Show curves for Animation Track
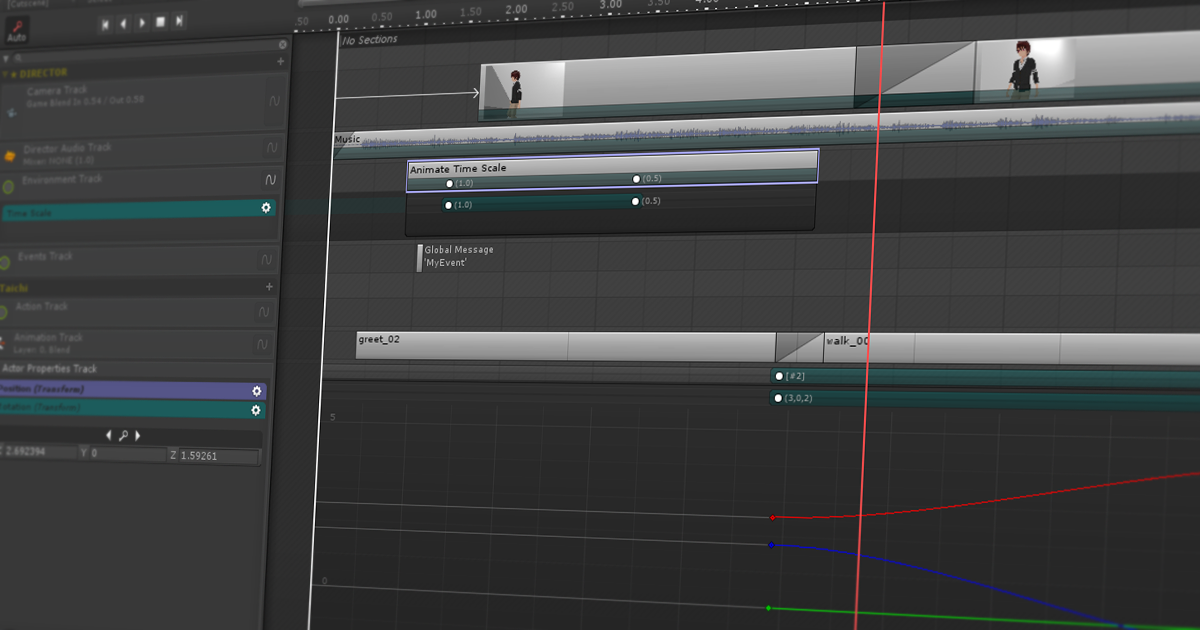Image resolution: width=1200 pixels, height=630 pixels. click(263, 344)
